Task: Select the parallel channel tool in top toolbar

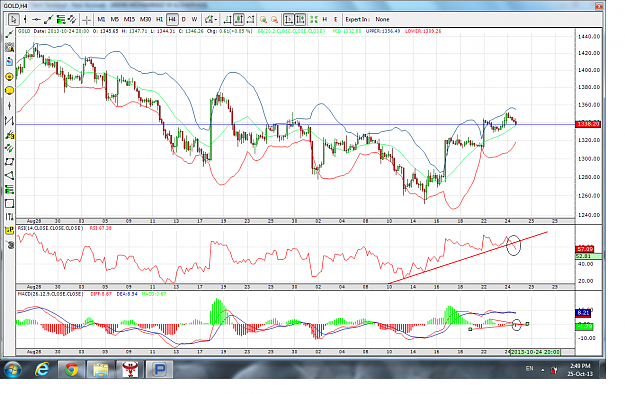Action: coord(72,19)
